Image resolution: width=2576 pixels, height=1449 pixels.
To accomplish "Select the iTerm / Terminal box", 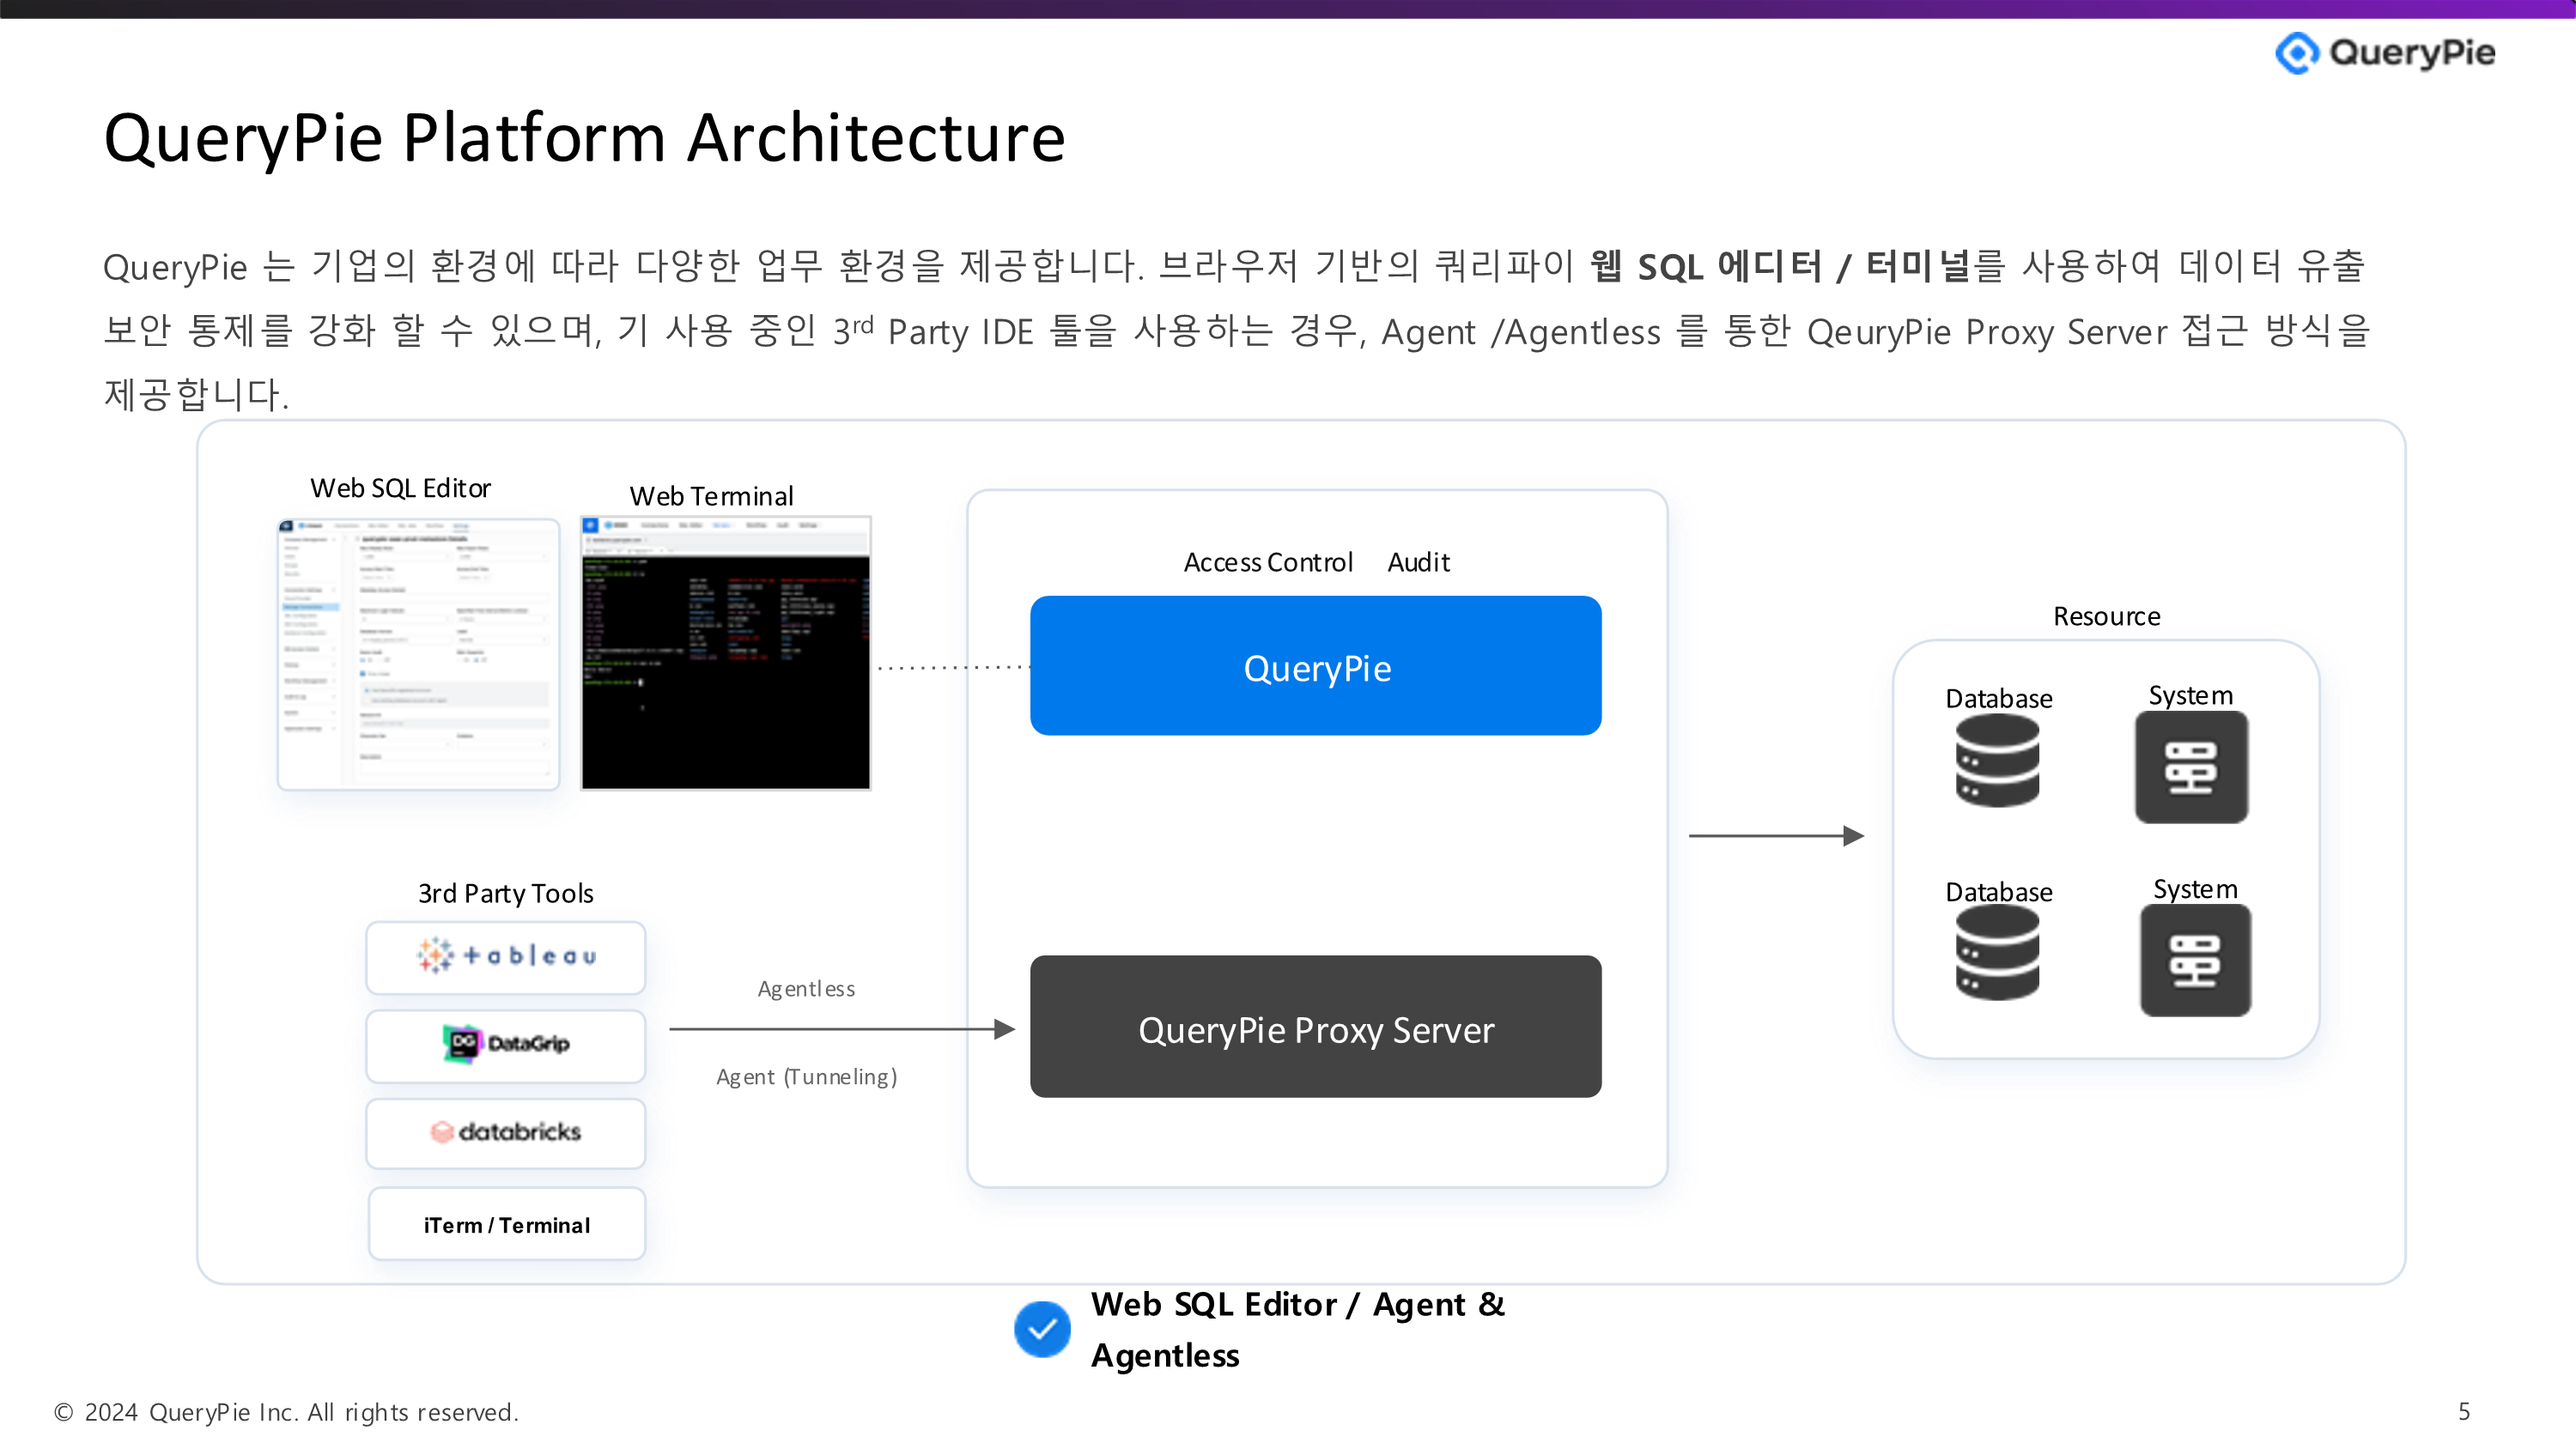I will (x=506, y=1224).
